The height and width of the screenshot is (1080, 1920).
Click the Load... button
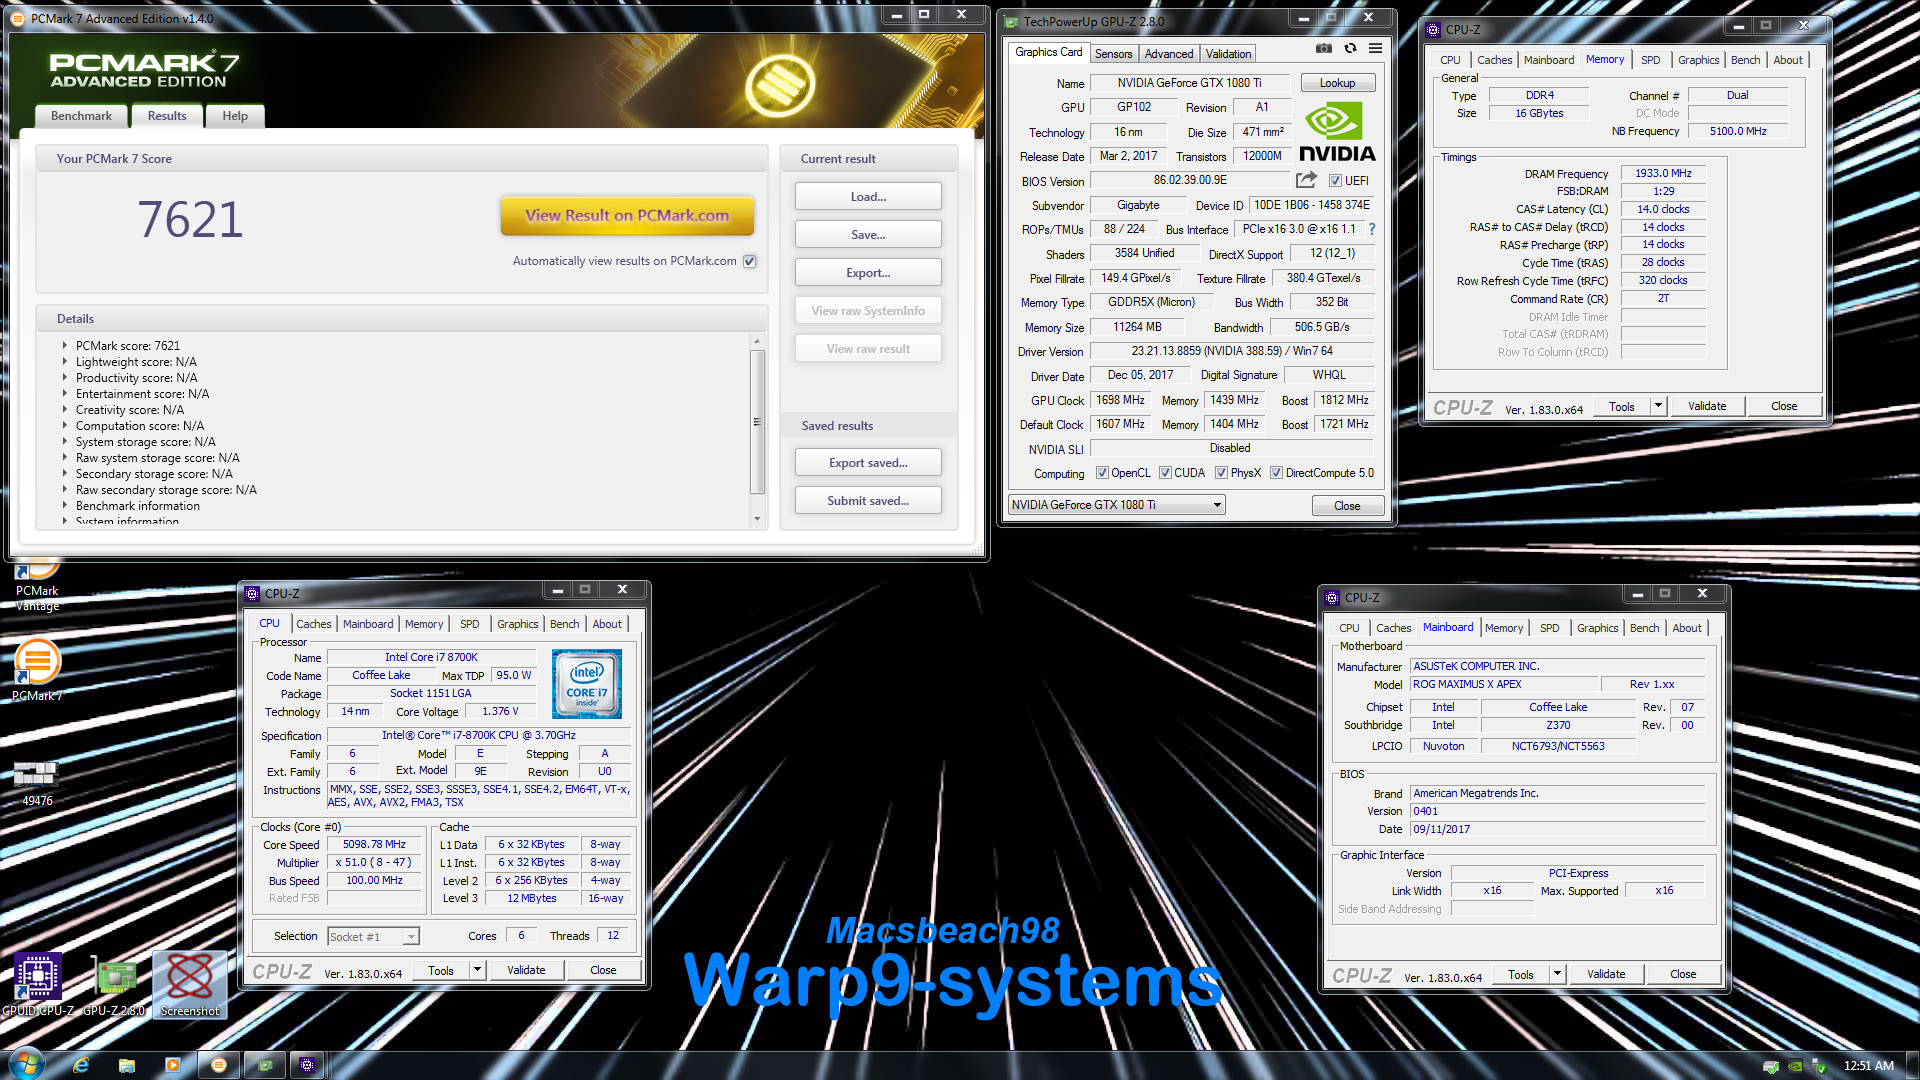[x=868, y=197]
